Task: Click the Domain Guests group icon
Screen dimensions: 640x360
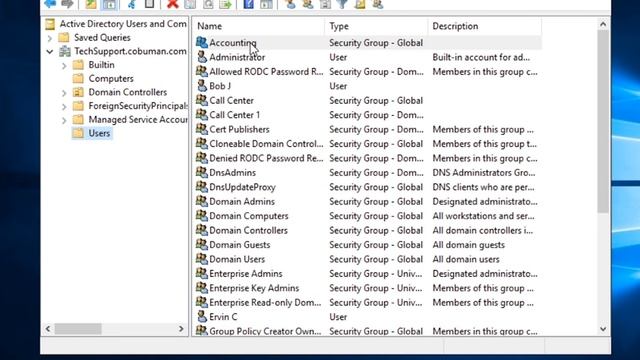Action: [202, 244]
